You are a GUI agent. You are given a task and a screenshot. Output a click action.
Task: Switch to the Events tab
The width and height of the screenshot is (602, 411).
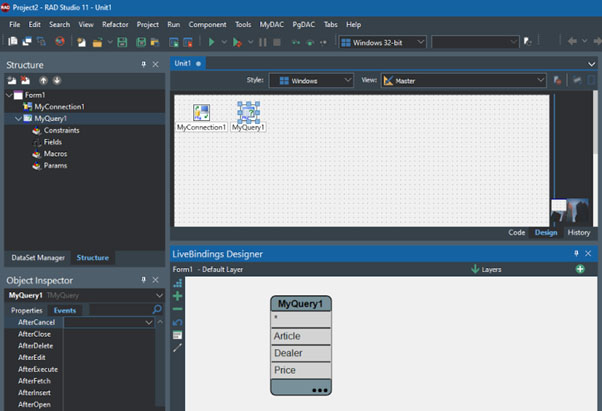(x=65, y=310)
